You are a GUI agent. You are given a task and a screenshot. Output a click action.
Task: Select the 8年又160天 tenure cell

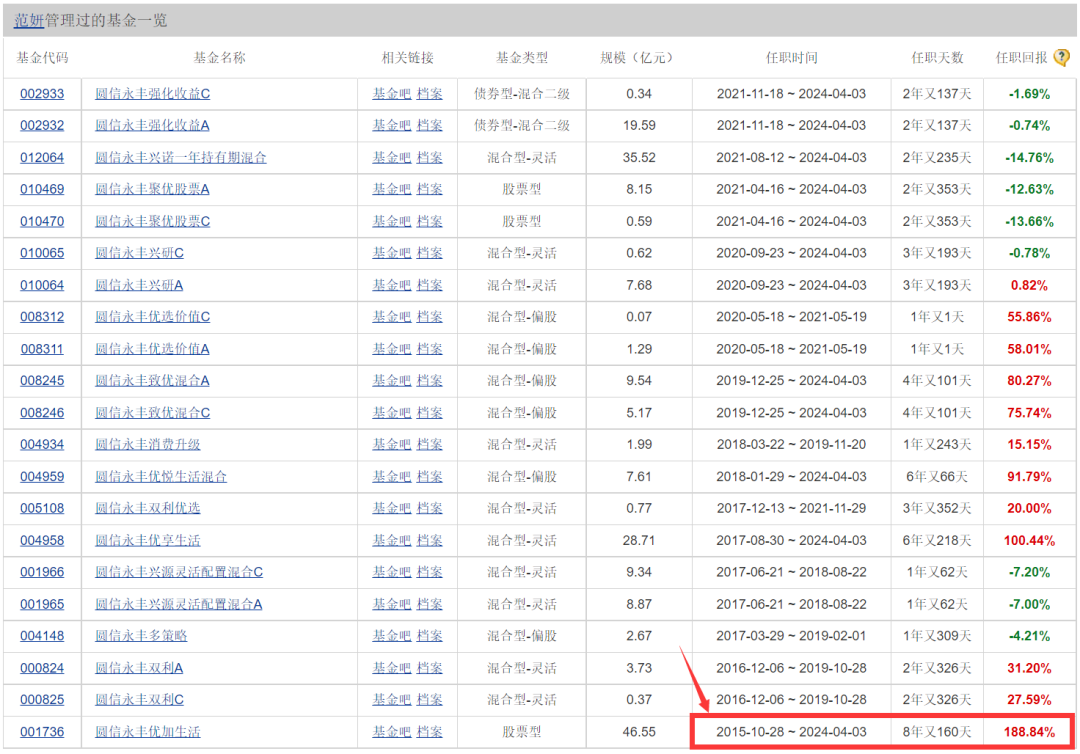point(937,732)
